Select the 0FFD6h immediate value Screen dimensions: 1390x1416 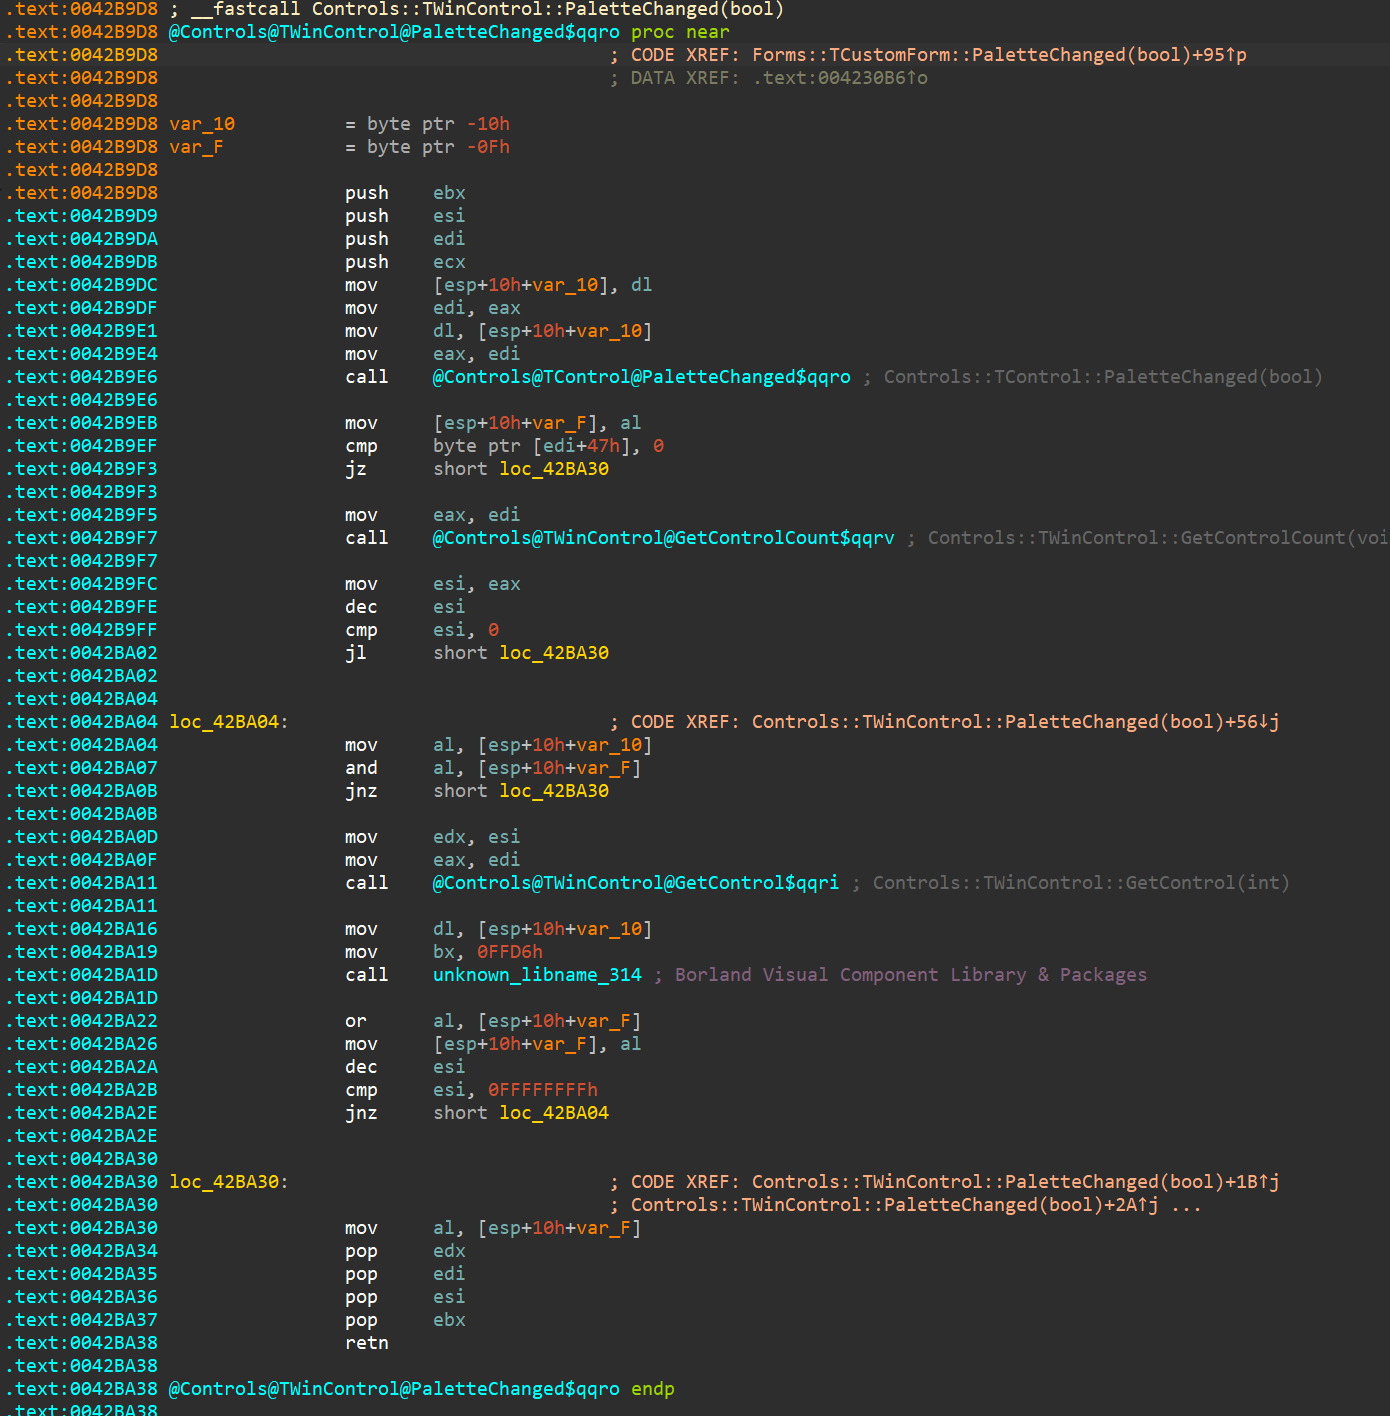[x=510, y=952]
